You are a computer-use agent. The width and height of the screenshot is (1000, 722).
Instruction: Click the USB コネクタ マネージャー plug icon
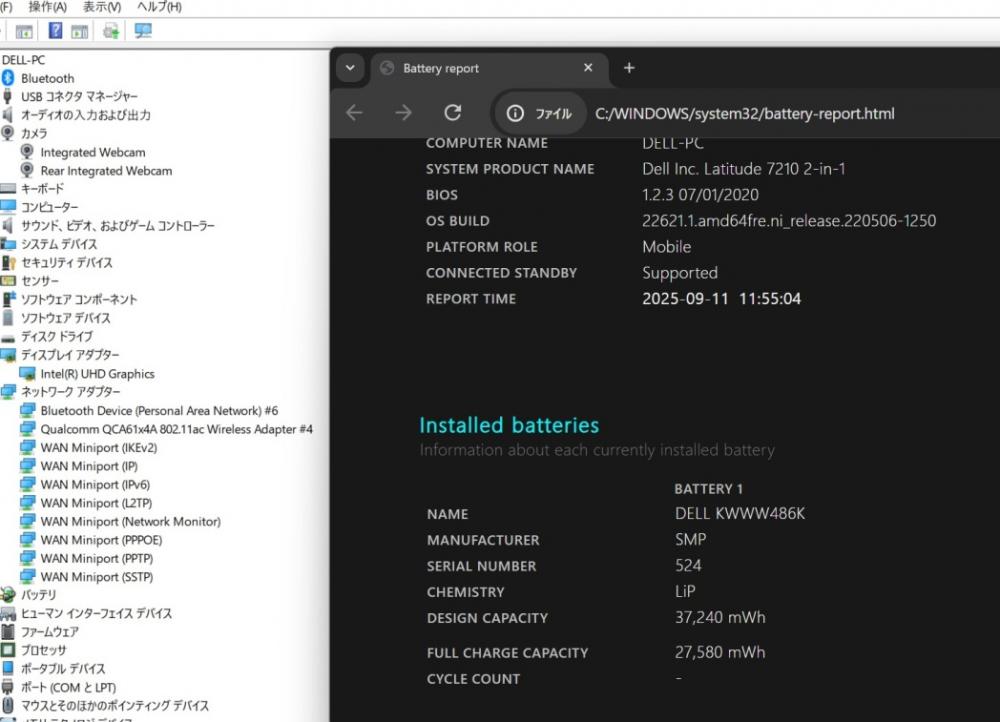point(8,96)
